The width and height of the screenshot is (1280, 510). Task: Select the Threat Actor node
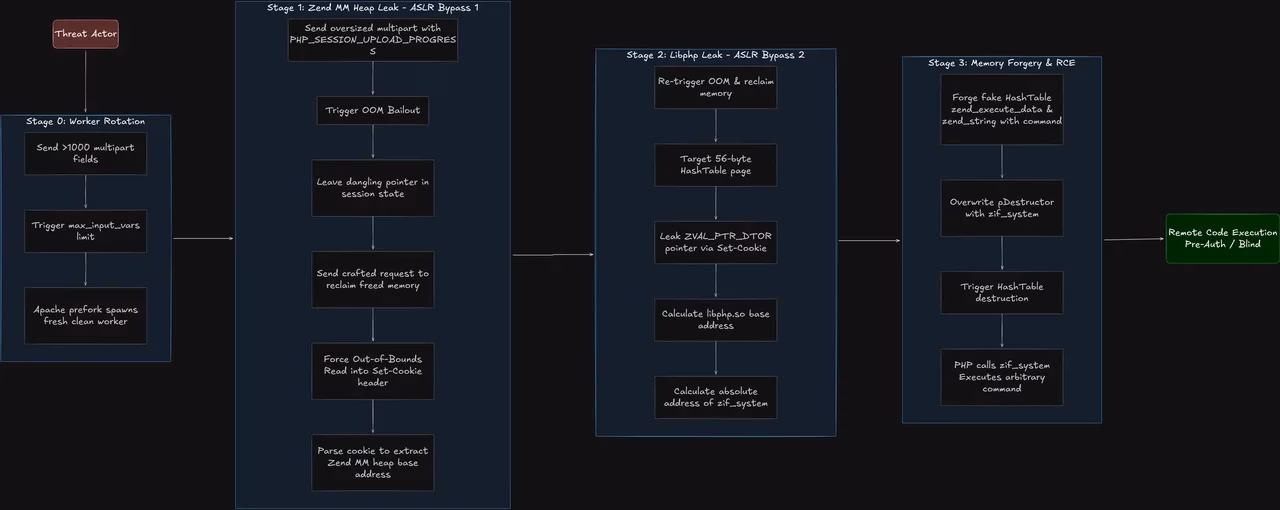85,34
